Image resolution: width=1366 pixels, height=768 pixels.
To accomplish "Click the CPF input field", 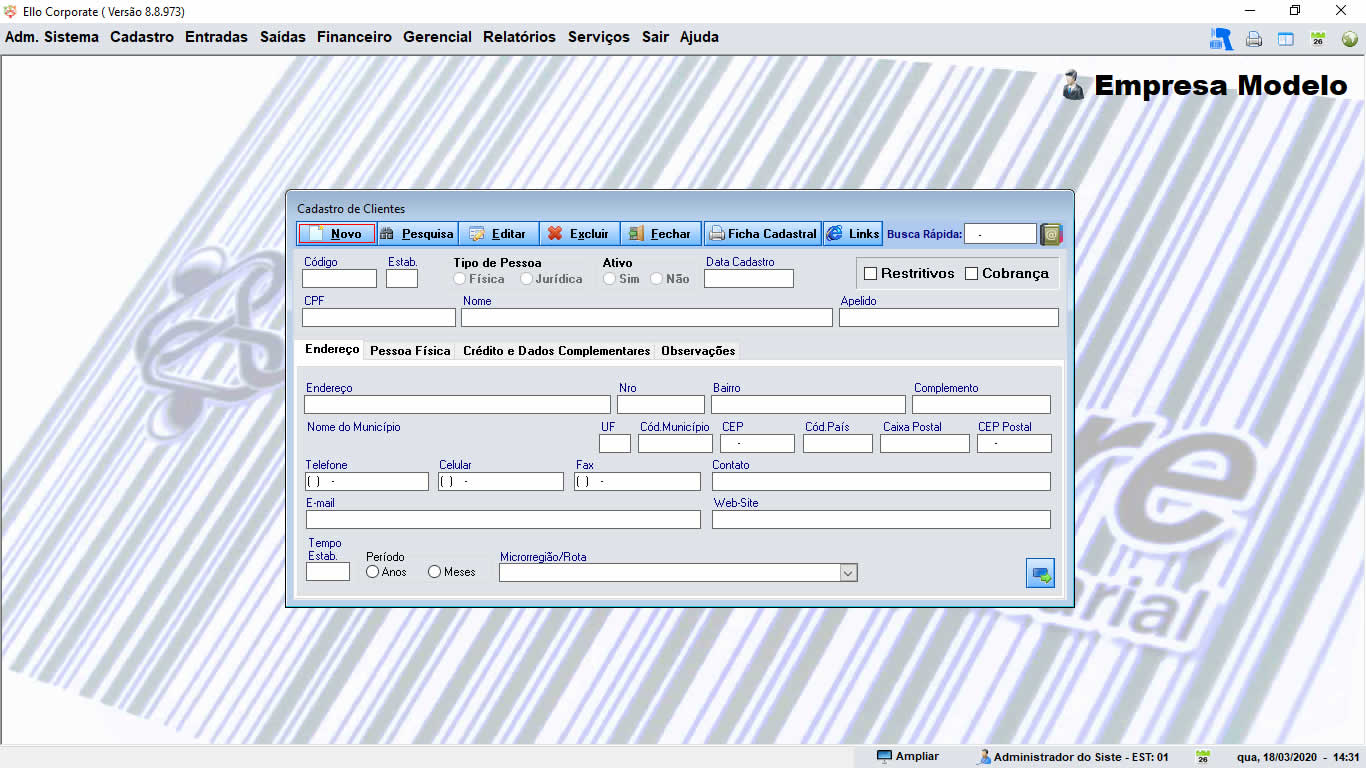I will pos(379,317).
